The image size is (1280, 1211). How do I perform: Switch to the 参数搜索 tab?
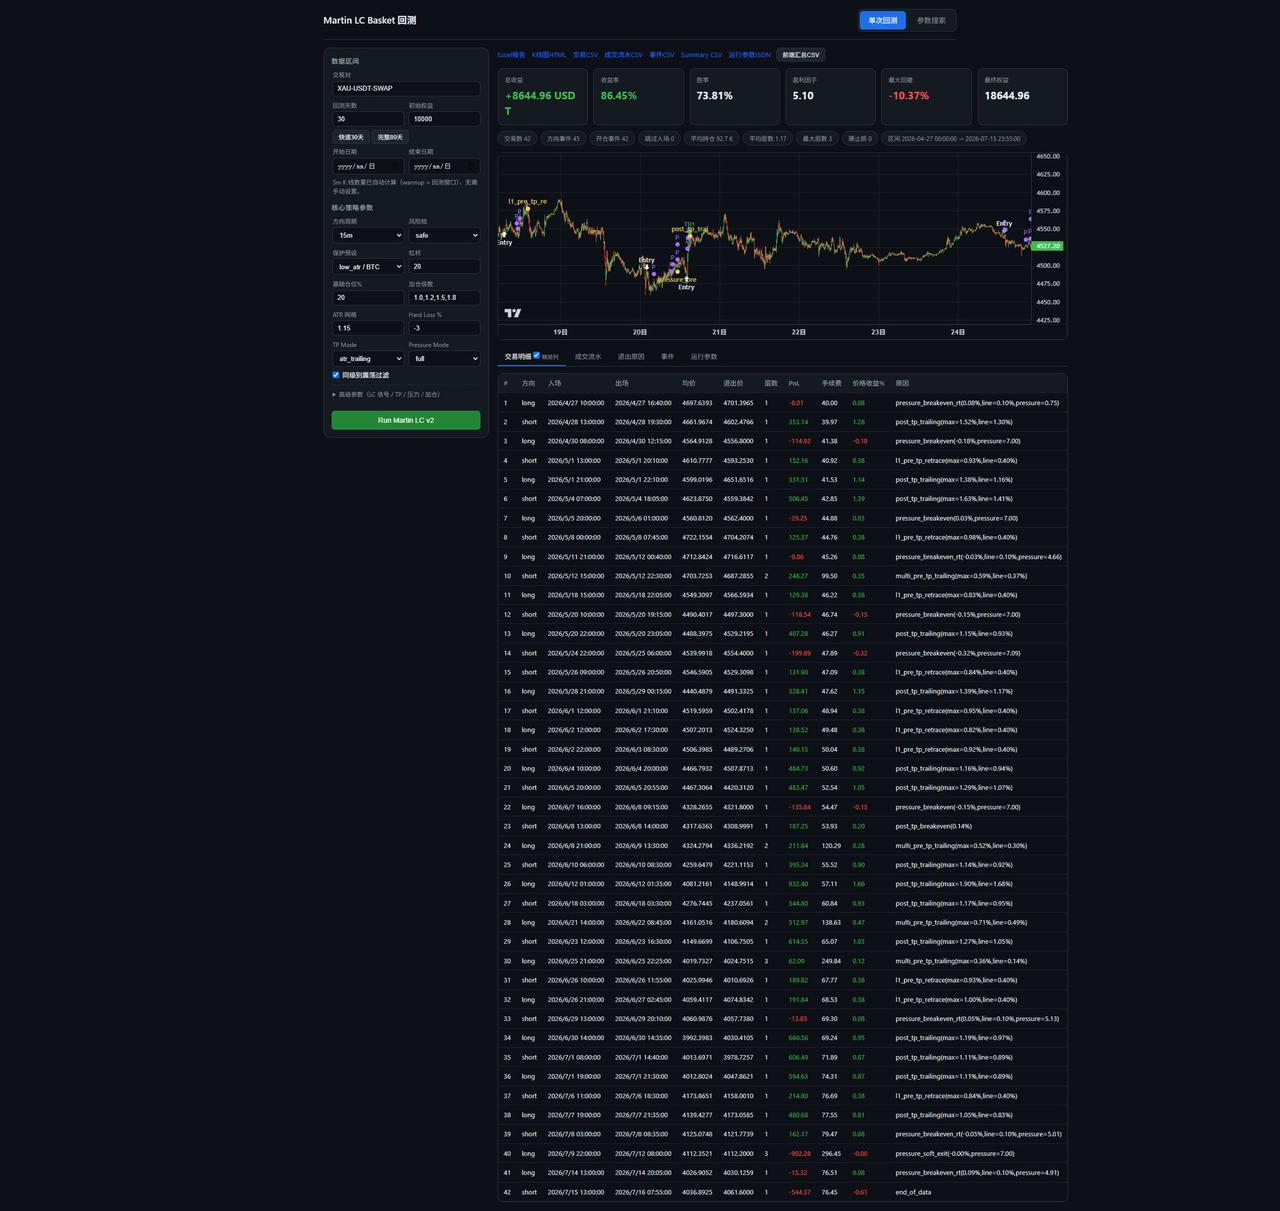click(931, 20)
